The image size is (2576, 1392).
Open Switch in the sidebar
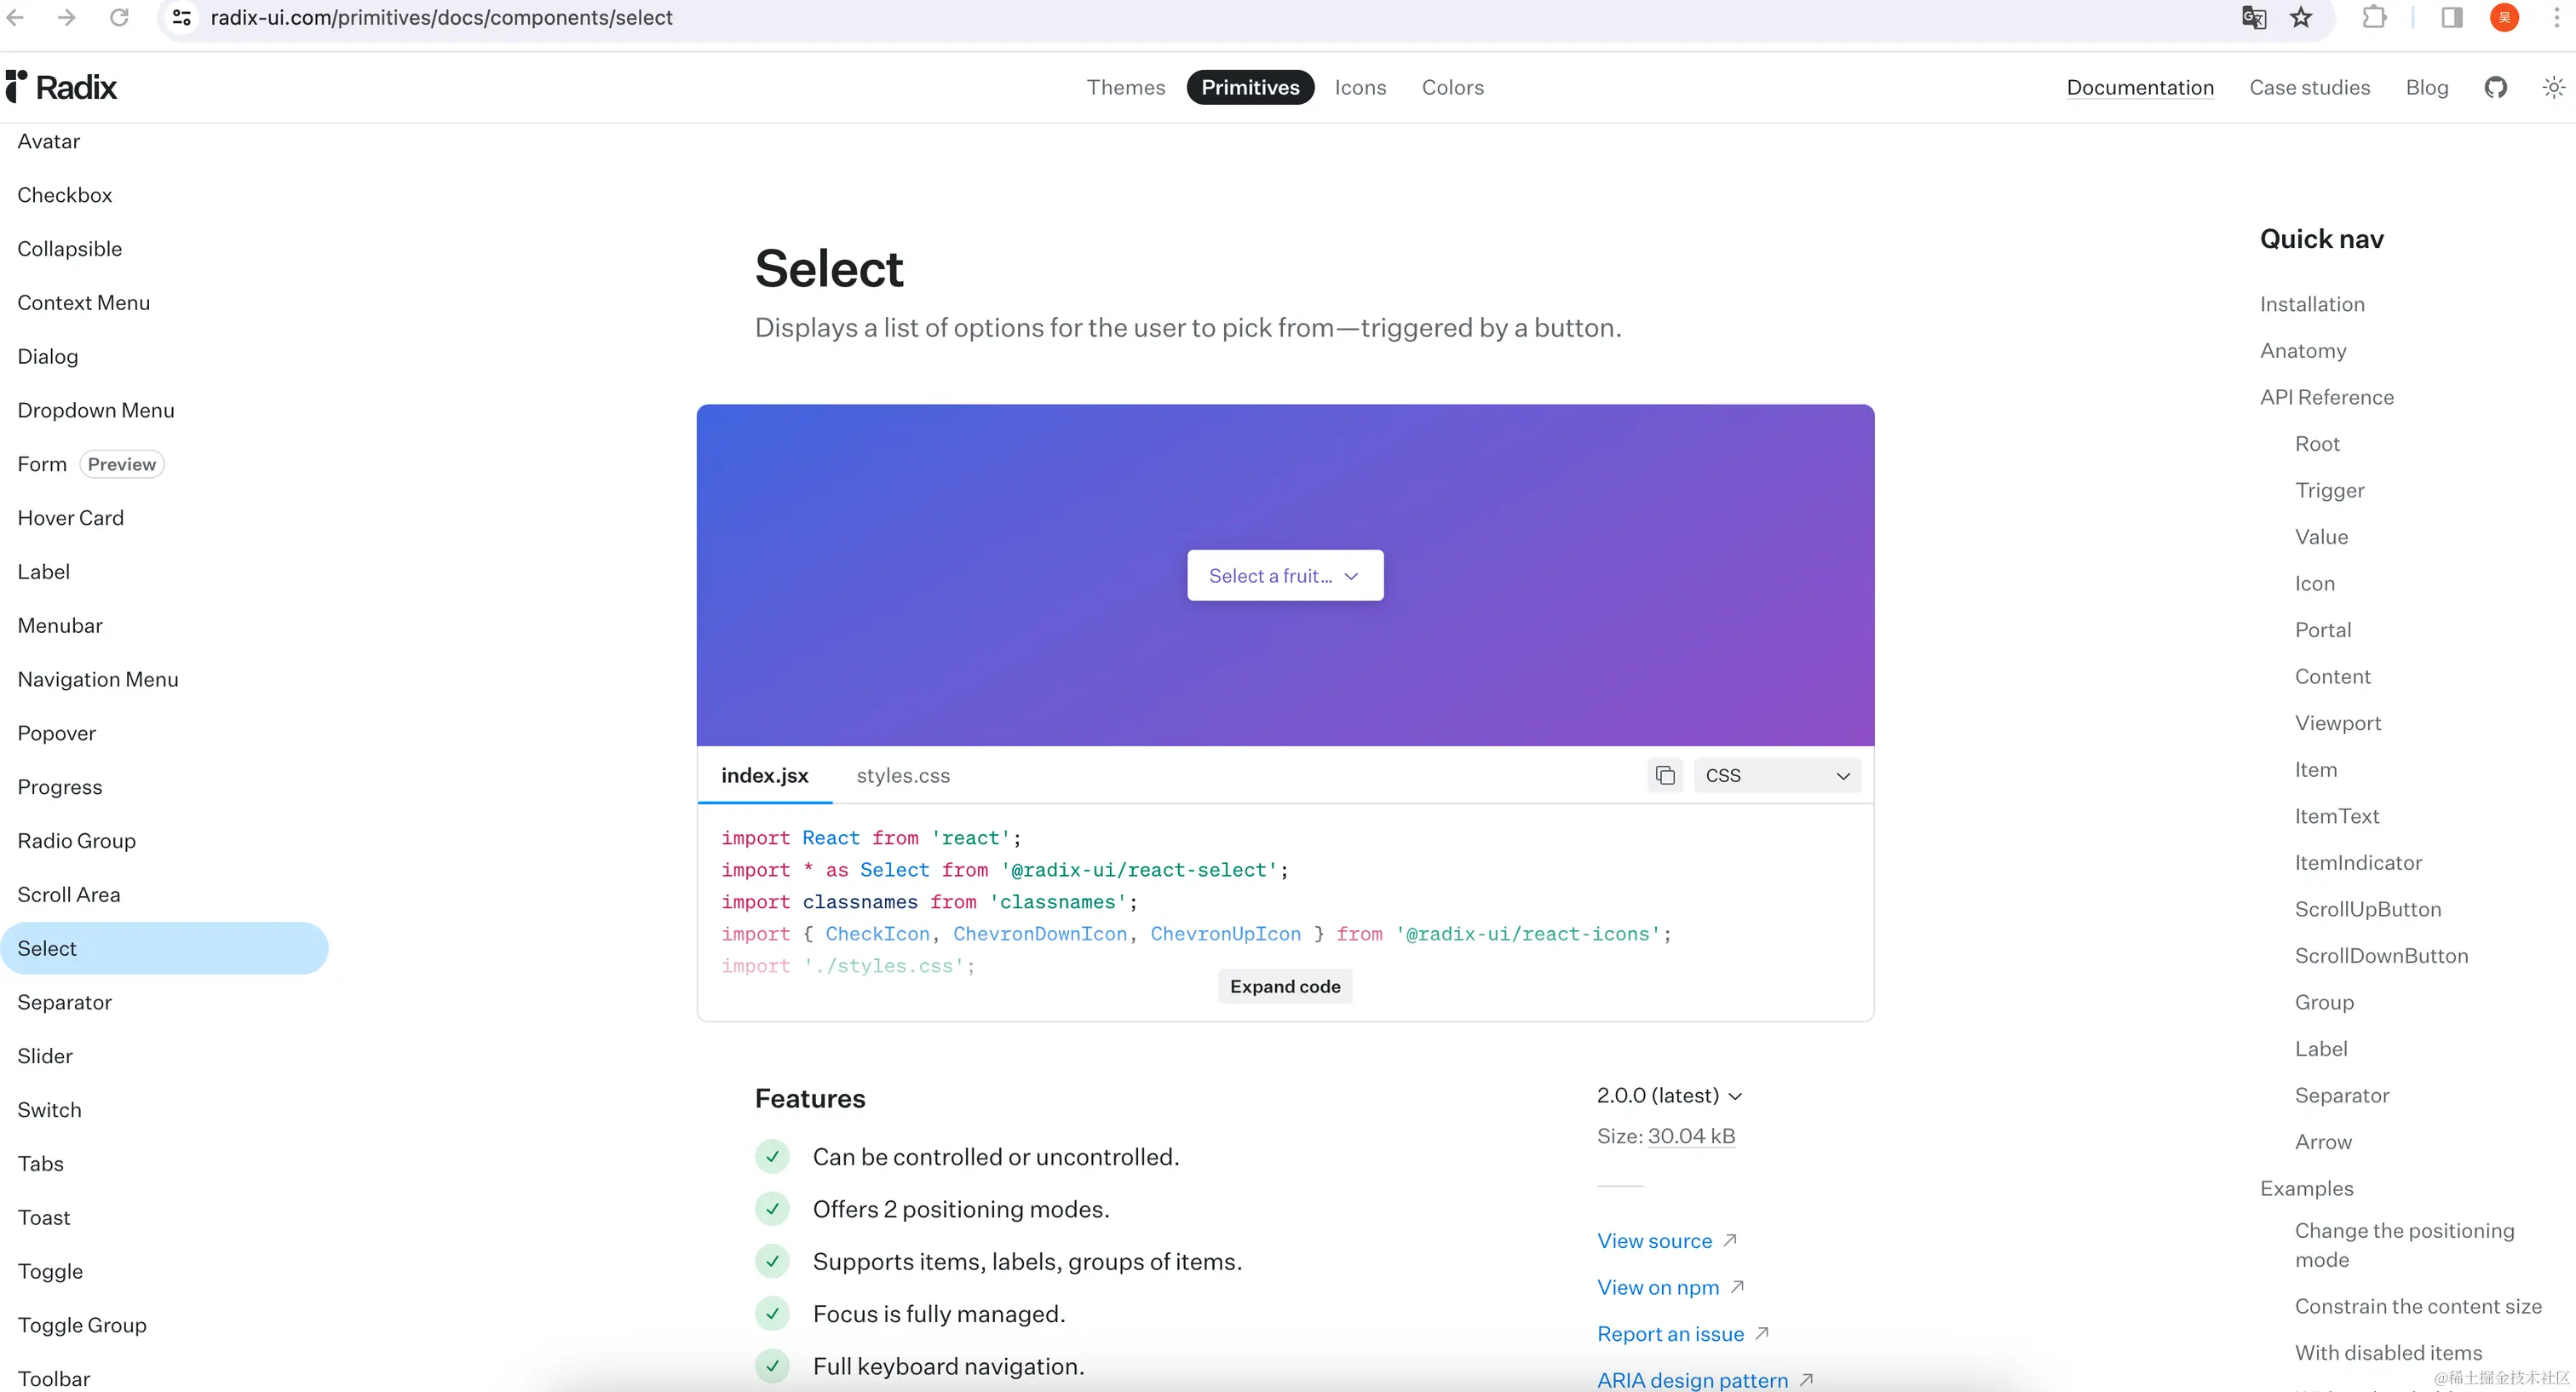point(49,1110)
